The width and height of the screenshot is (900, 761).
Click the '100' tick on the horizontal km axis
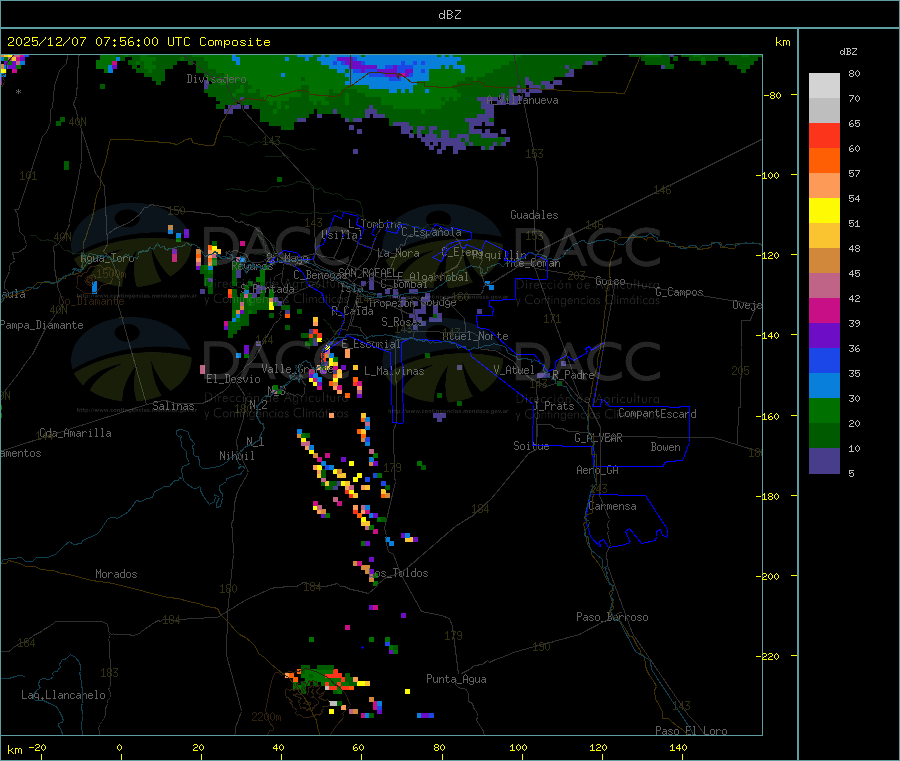point(518,748)
